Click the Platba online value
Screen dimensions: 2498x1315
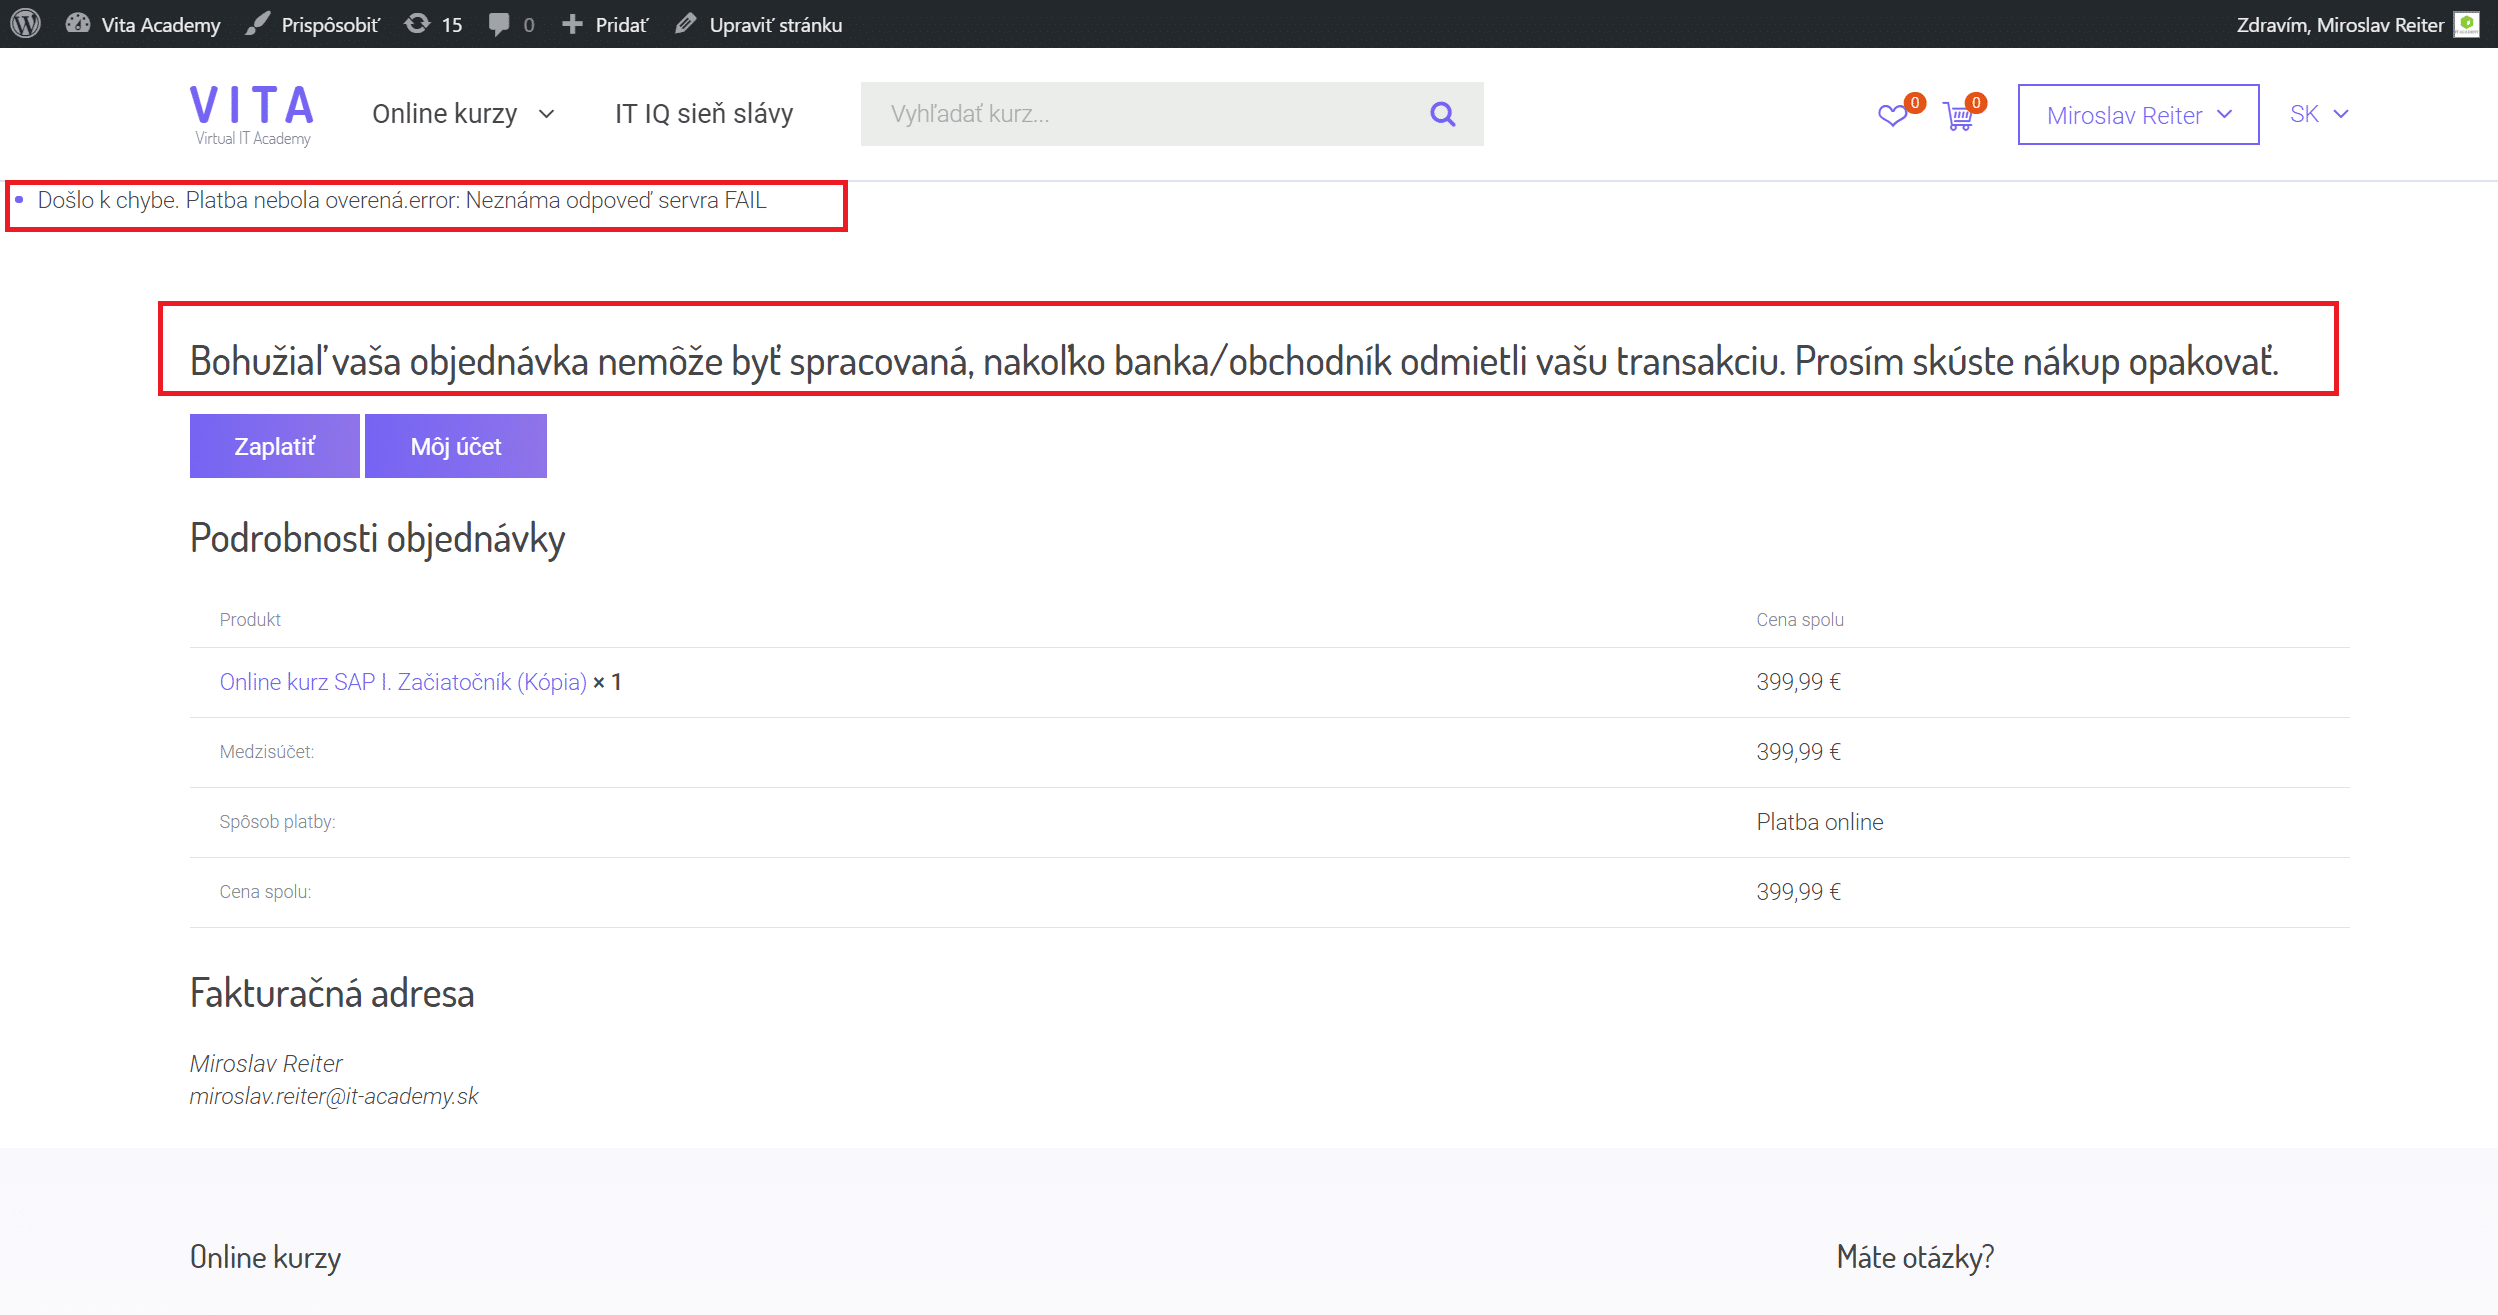click(1820, 822)
